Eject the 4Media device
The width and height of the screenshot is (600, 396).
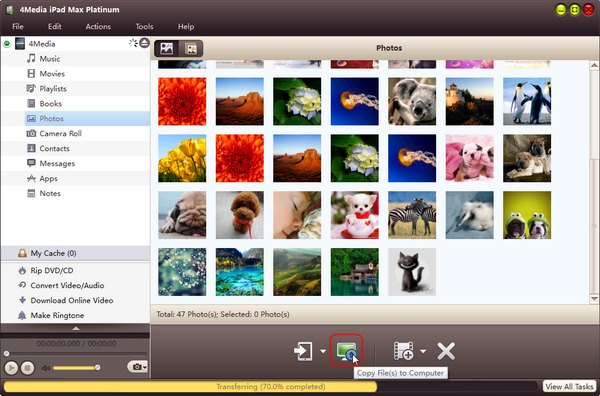144,43
